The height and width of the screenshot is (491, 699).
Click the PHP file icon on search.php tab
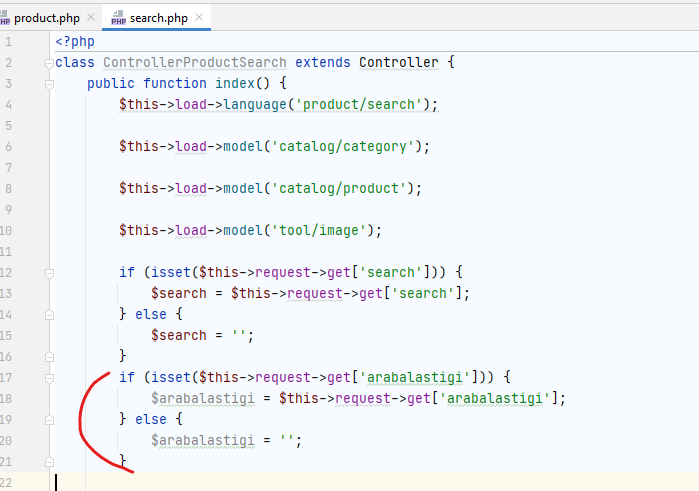(x=119, y=18)
